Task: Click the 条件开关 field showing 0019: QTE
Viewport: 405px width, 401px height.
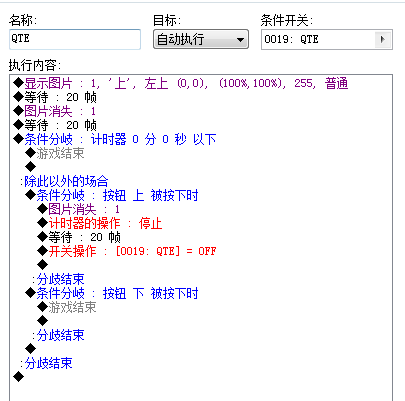Action: (327, 39)
